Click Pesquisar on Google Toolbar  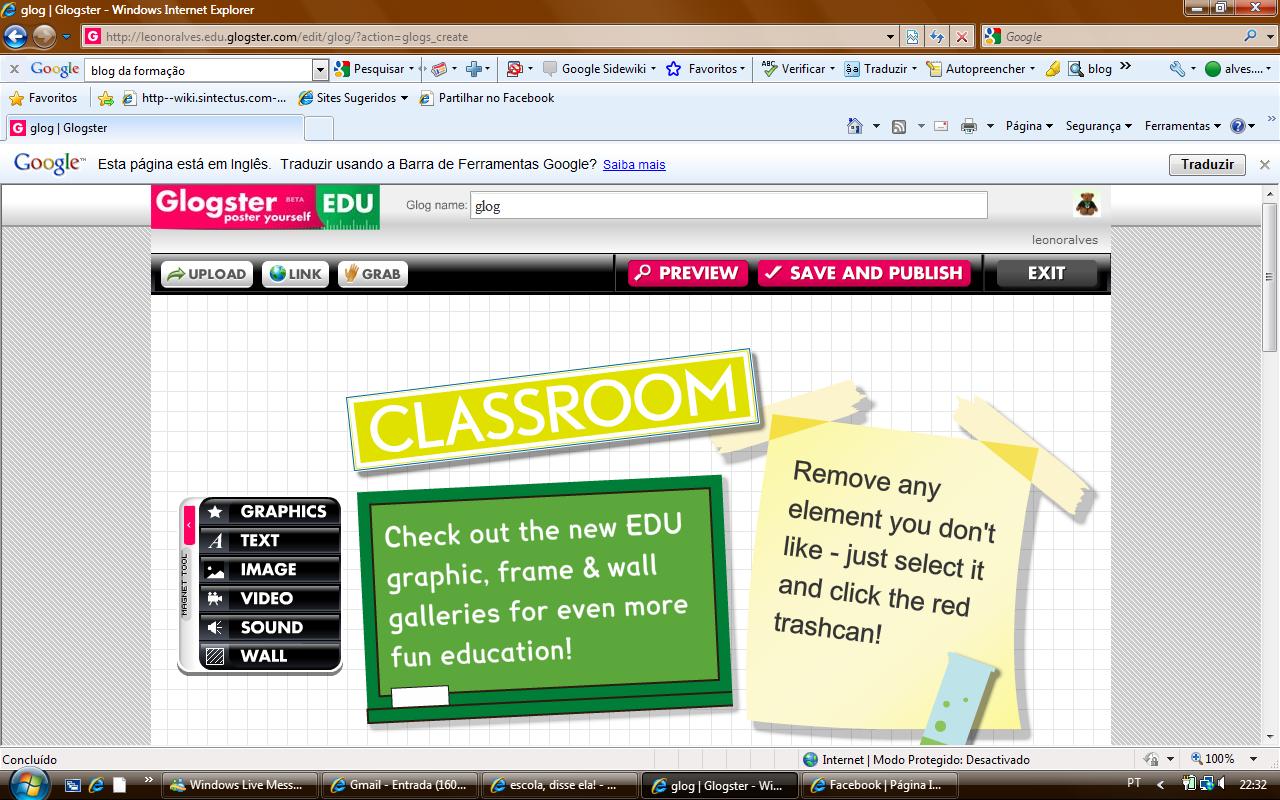tap(370, 69)
